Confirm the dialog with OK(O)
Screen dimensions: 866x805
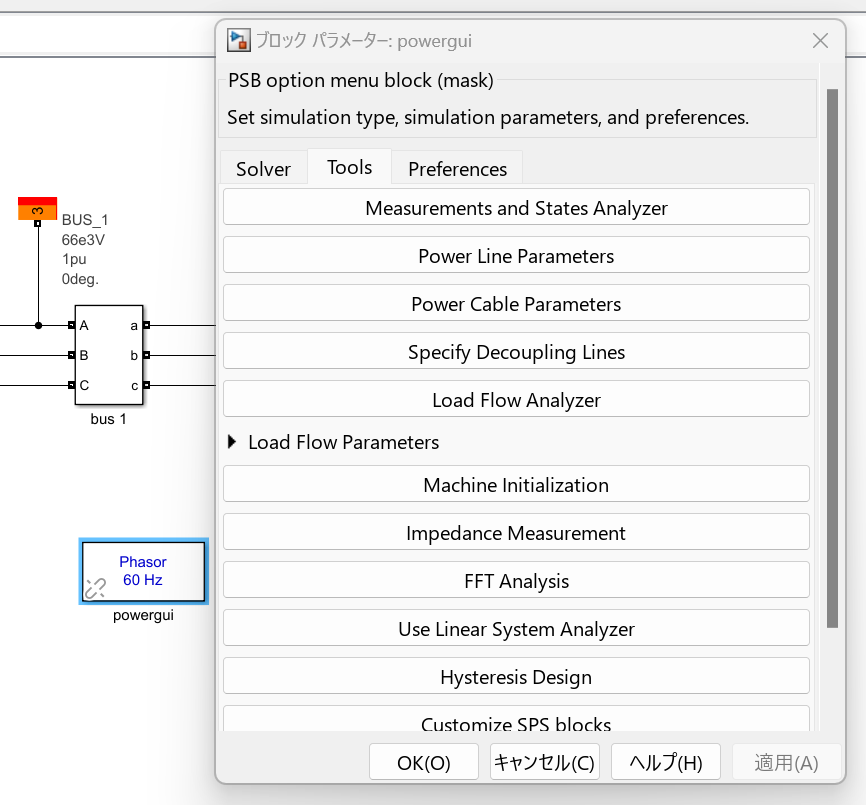click(423, 761)
